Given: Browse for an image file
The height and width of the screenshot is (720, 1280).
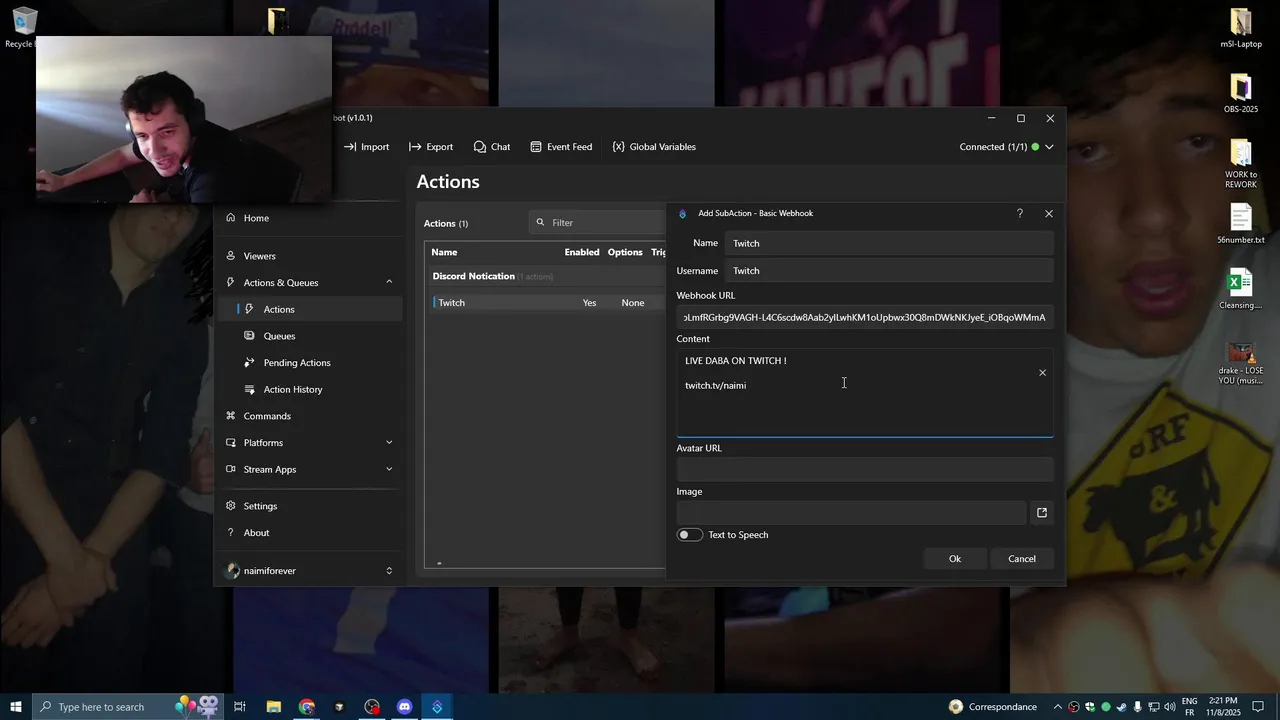Looking at the screenshot, I should [1042, 513].
